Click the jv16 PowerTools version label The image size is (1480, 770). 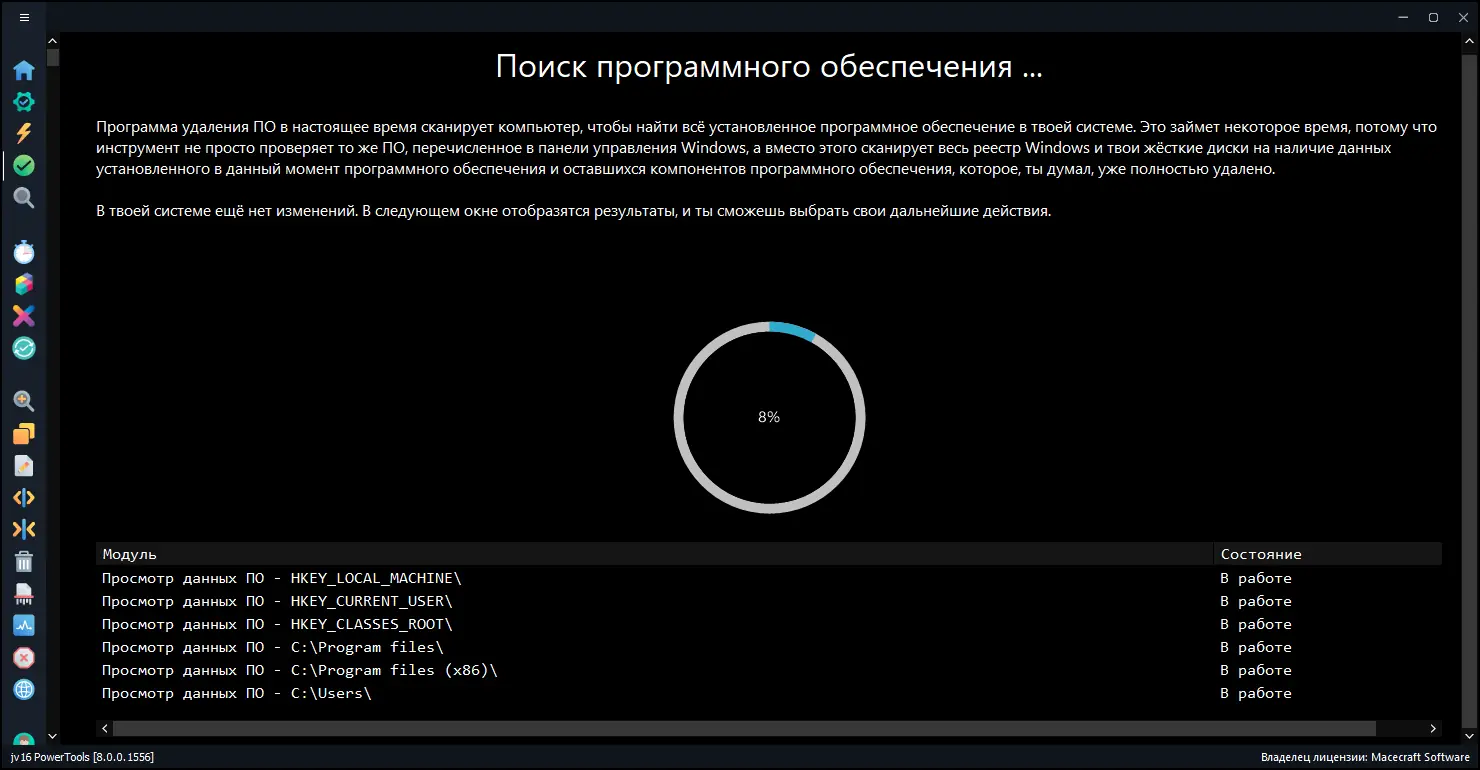pos(84,757)
